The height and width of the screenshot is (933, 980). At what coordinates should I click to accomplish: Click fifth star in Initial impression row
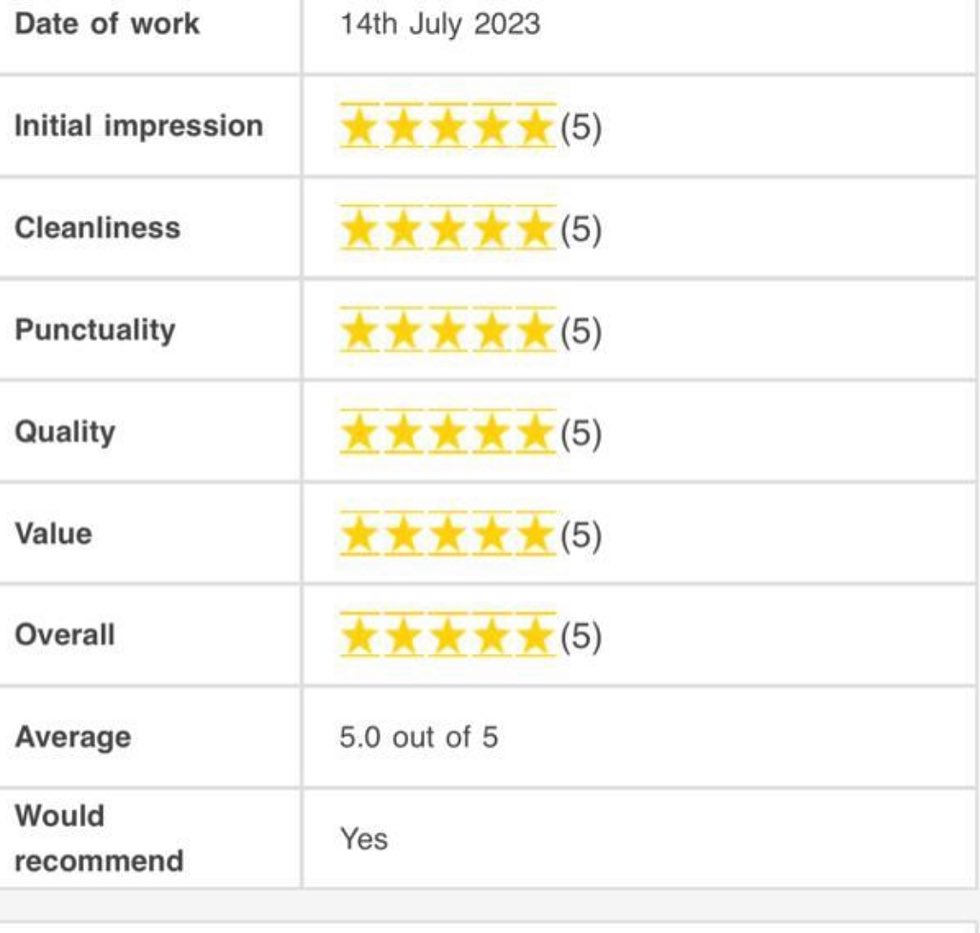coord(535,128)
